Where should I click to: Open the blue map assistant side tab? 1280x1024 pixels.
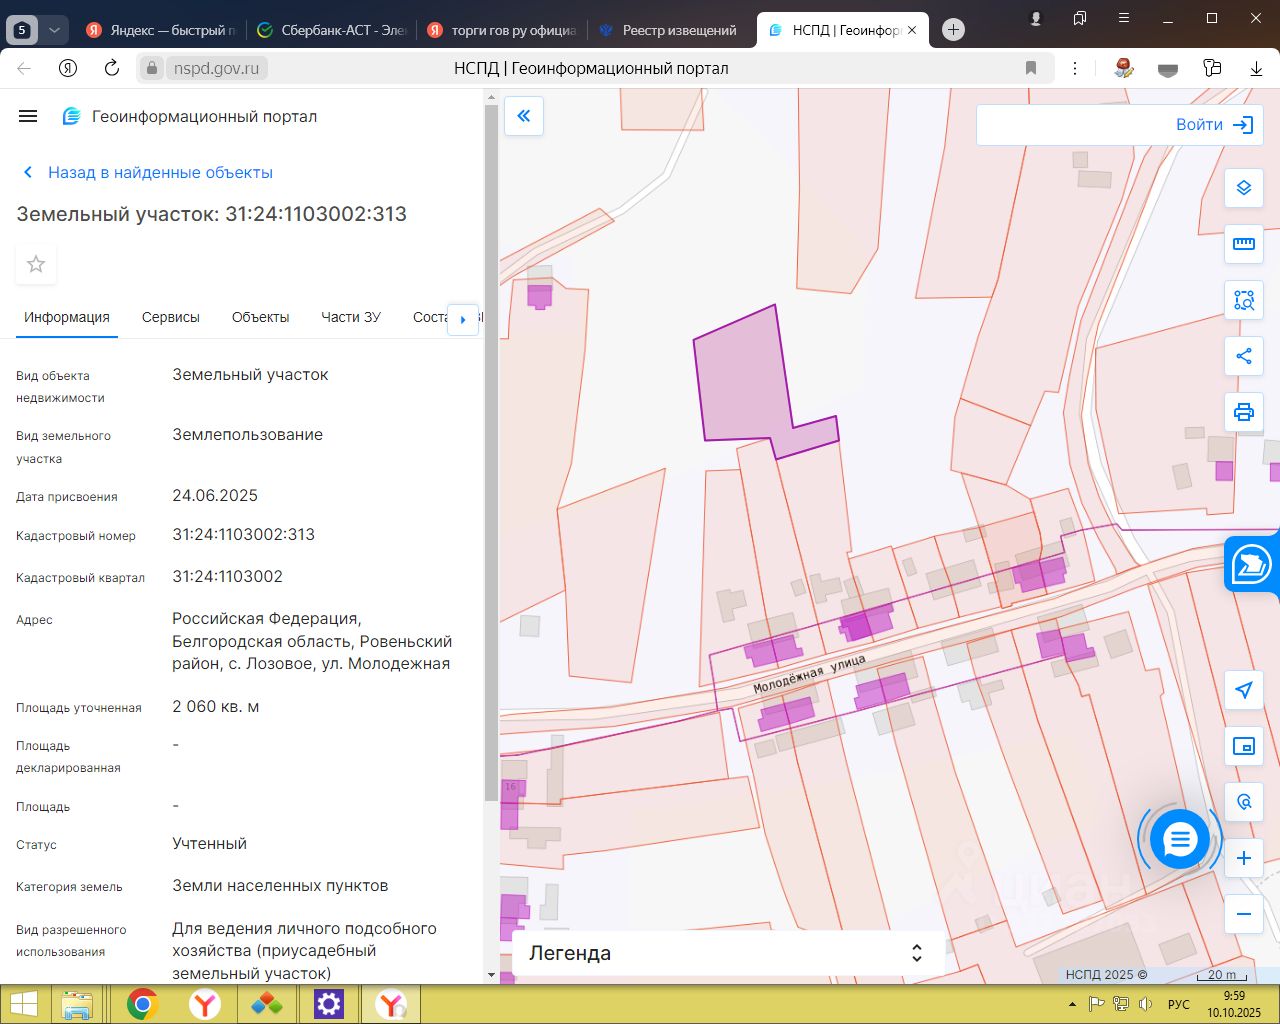point(1252,565)
